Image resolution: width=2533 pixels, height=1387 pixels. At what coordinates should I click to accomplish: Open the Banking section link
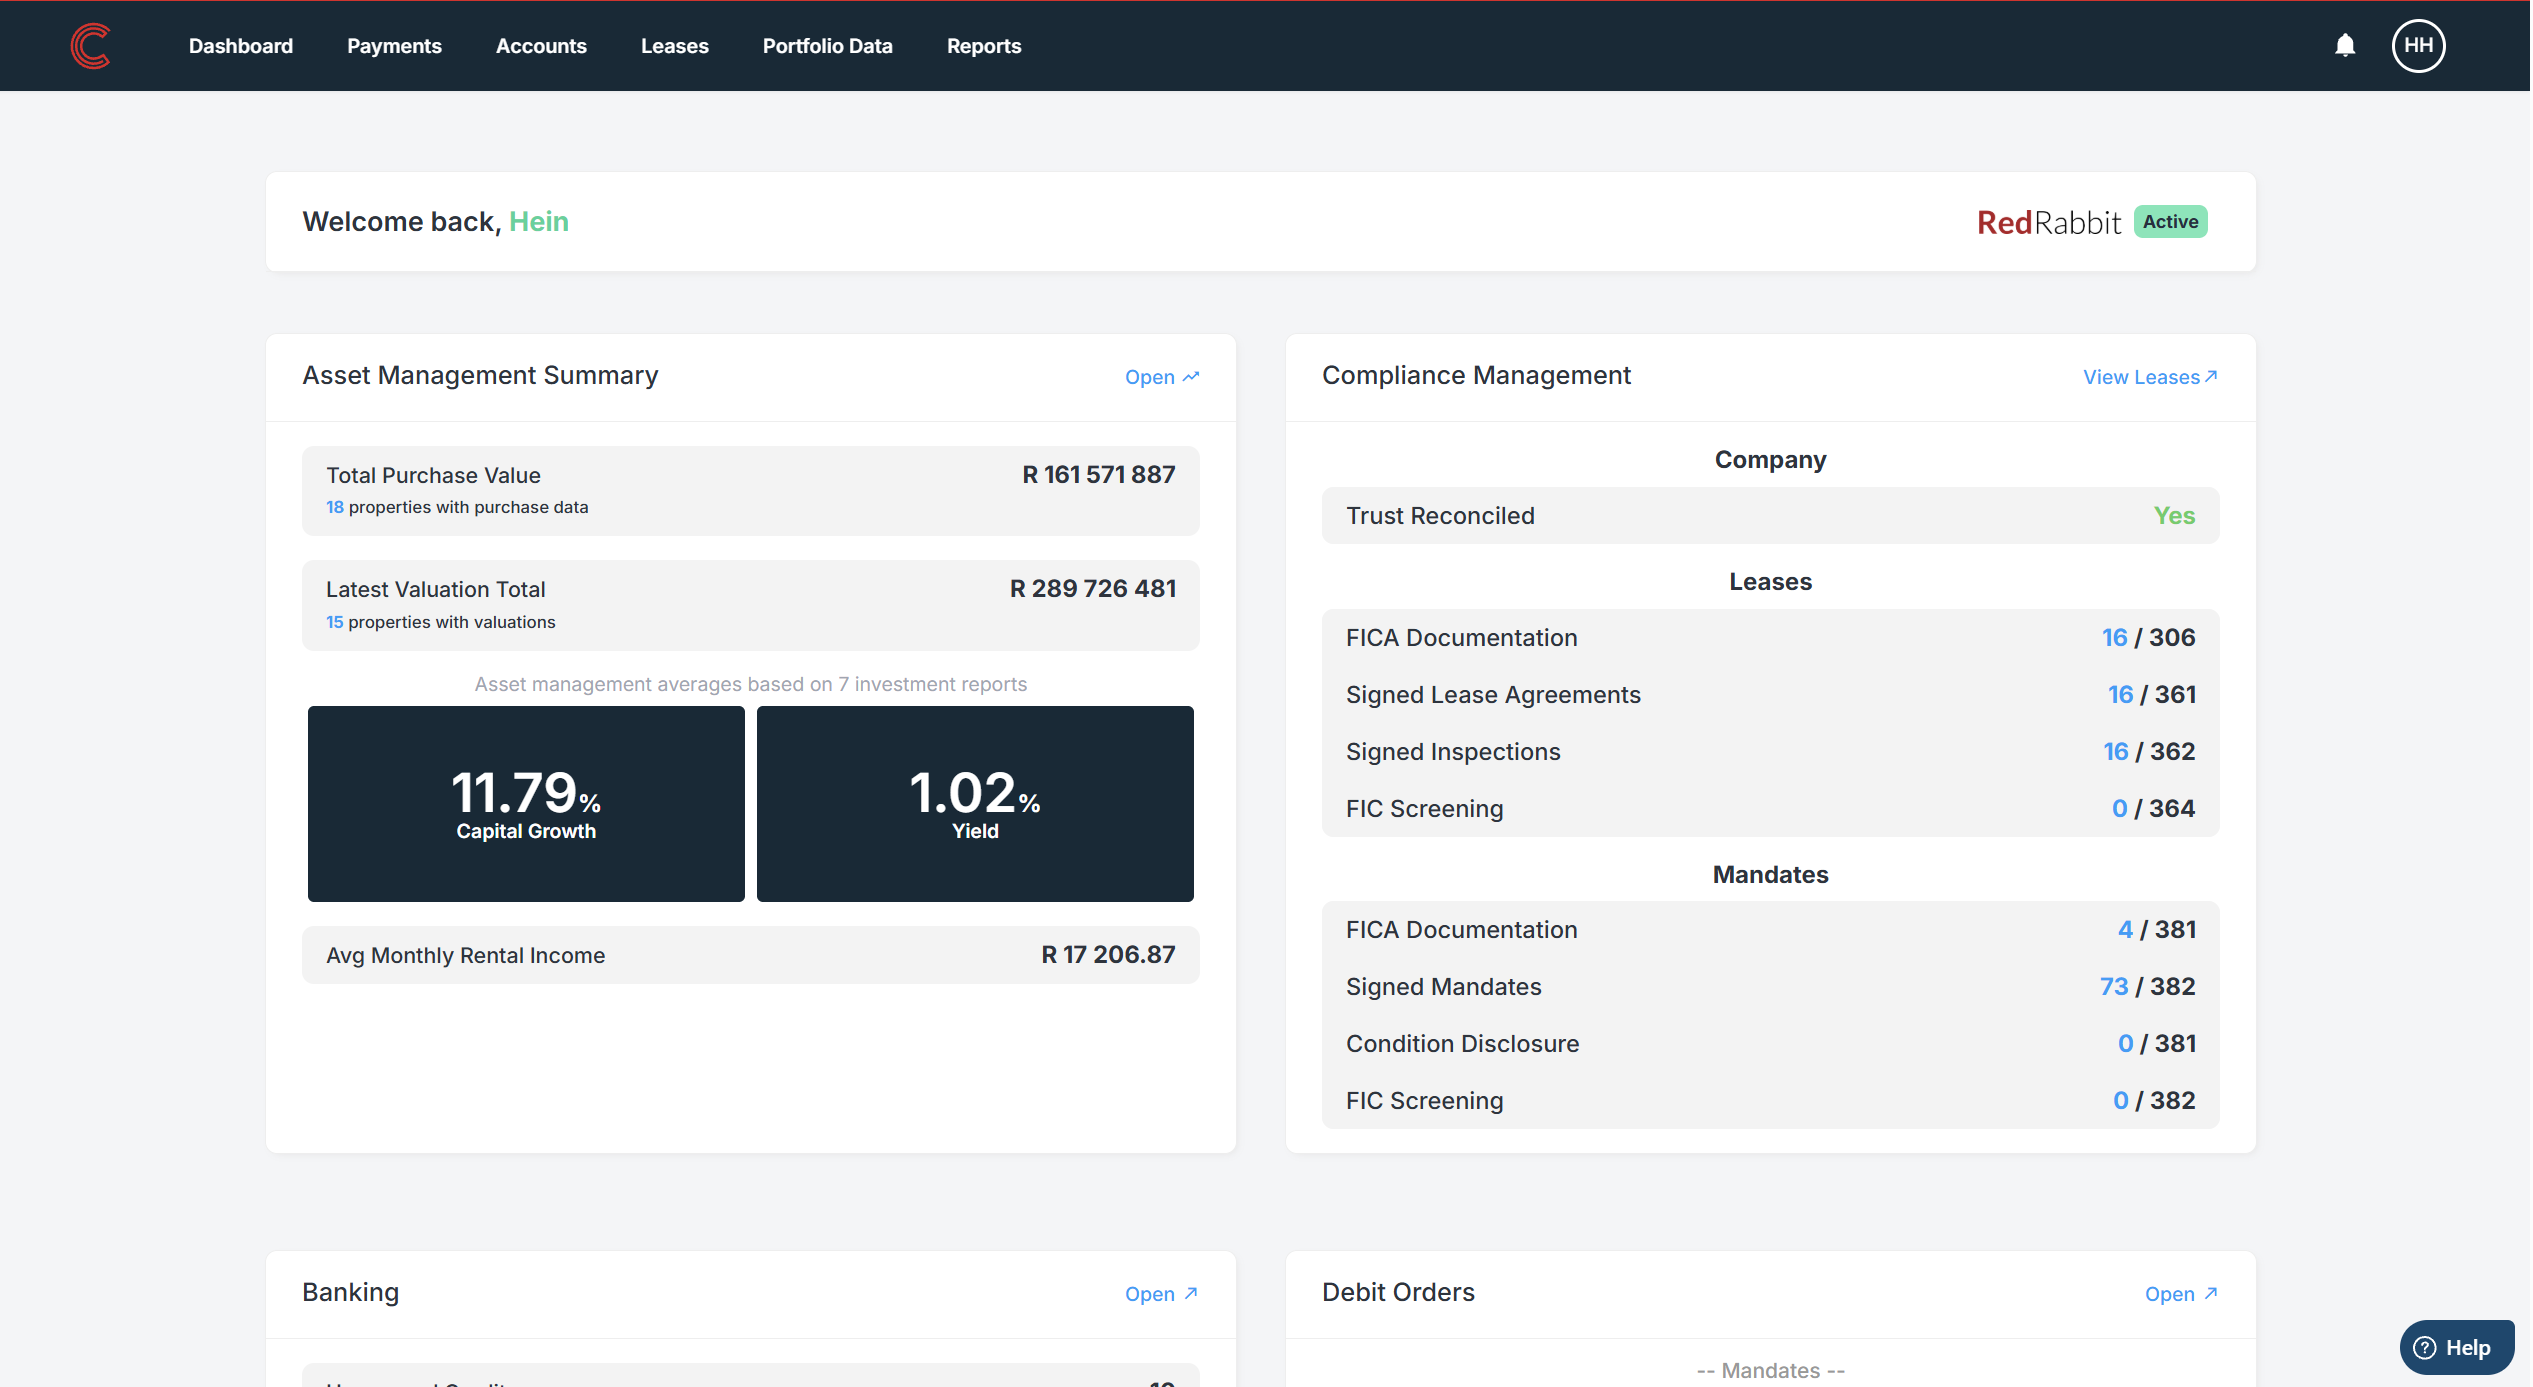[x=1161, y=1294]
